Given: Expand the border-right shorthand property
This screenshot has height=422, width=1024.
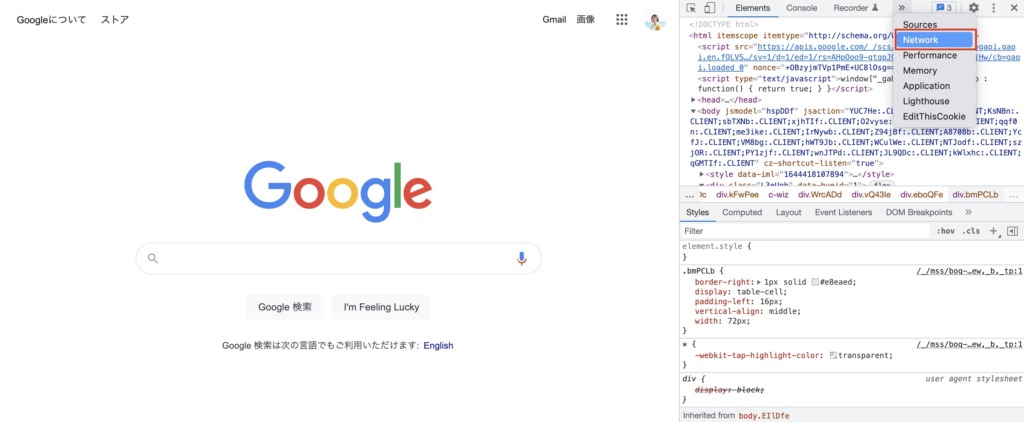Looking at the screenshot, I should click(x=759, y=282).
